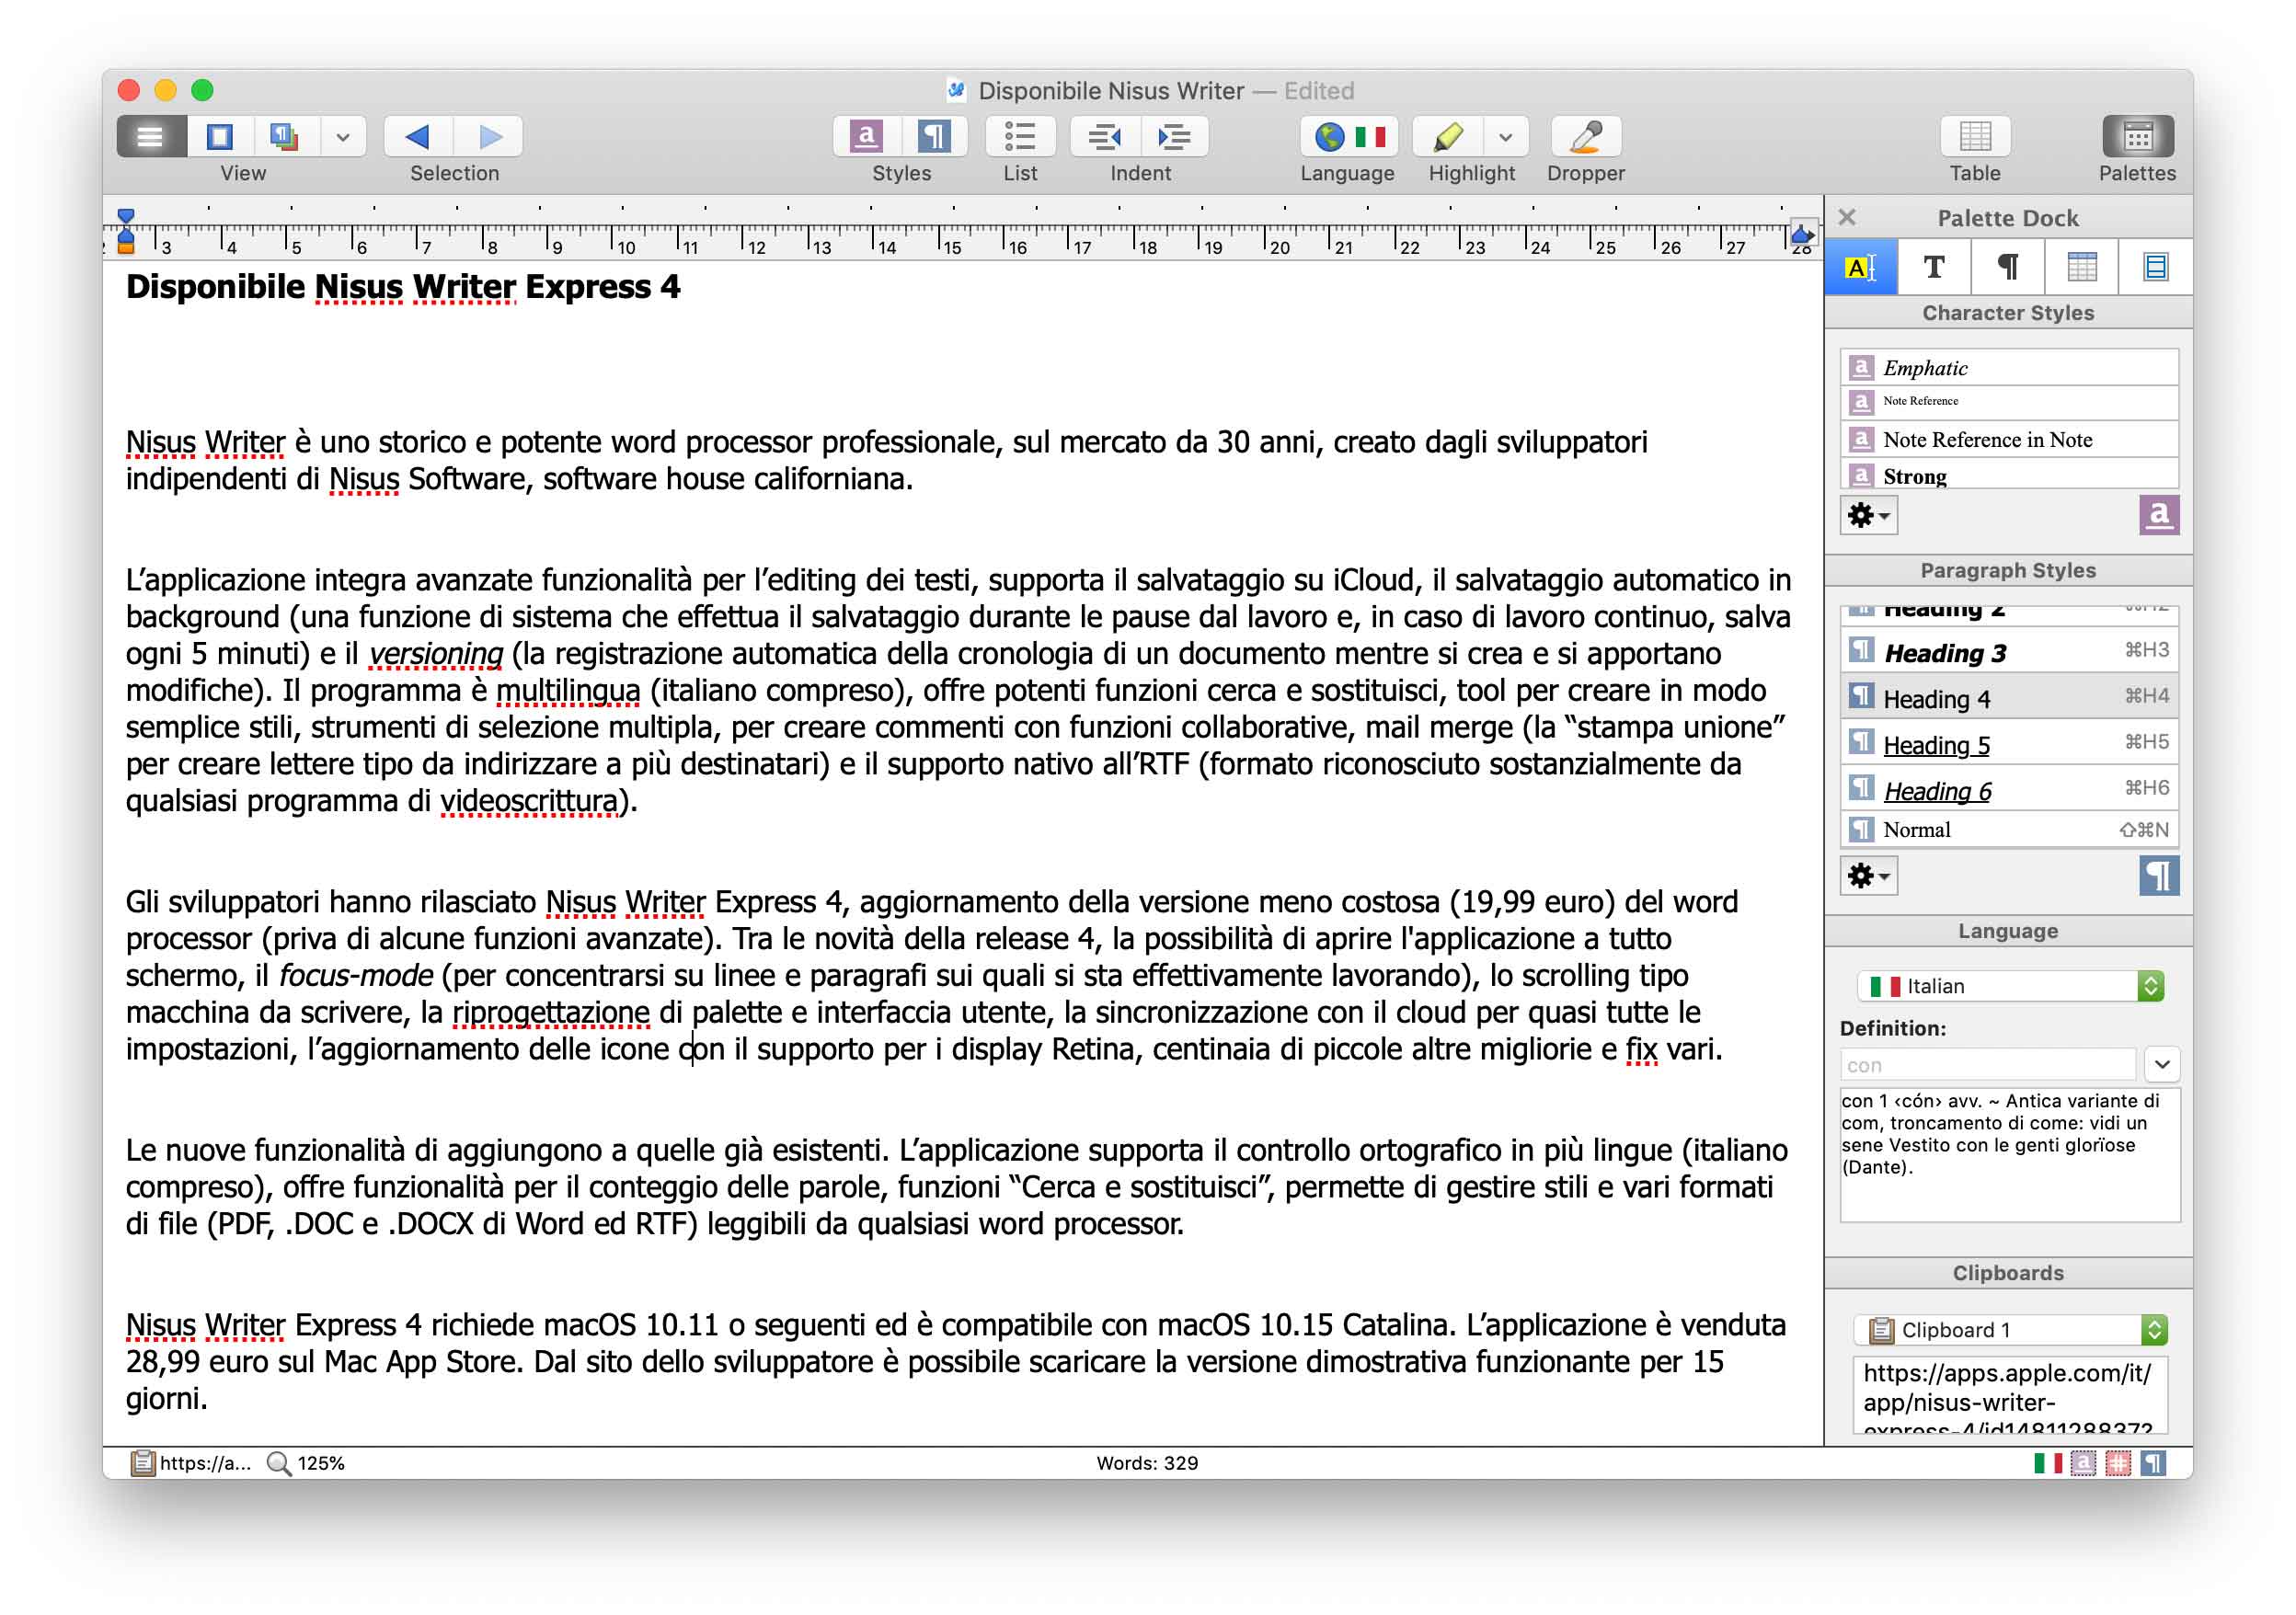Toggle paragraph mark icon in status bar
The image size is (2296, 1615).
[x=2154, y=1463]
